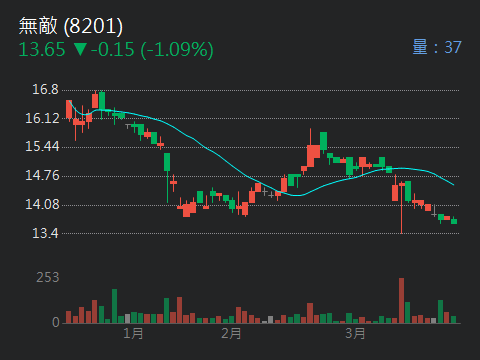
Task: Click the 15.44 price axis label
Action: click(x=42, y=147)
